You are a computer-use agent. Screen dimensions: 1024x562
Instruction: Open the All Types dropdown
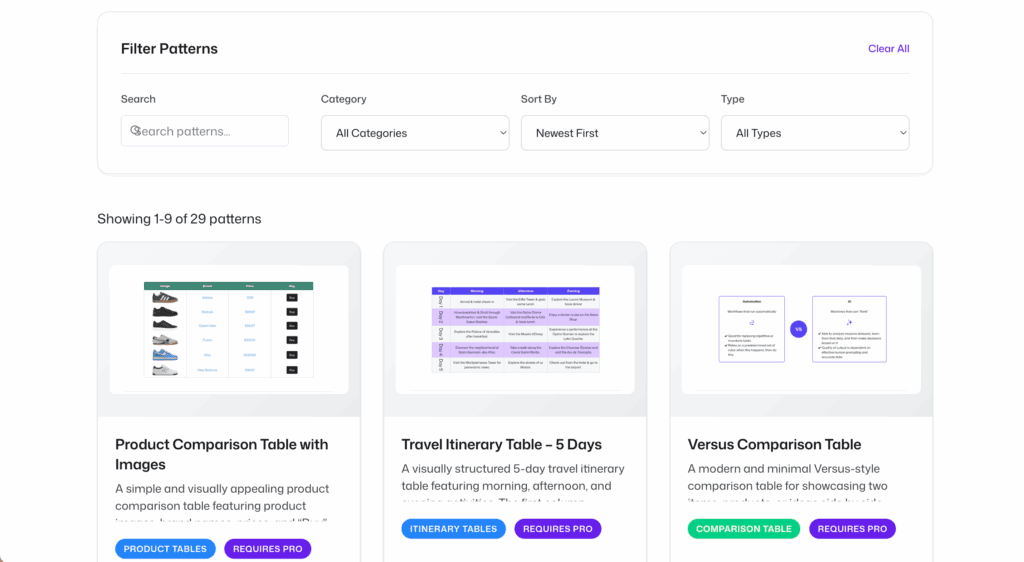(x=814, y=133)
